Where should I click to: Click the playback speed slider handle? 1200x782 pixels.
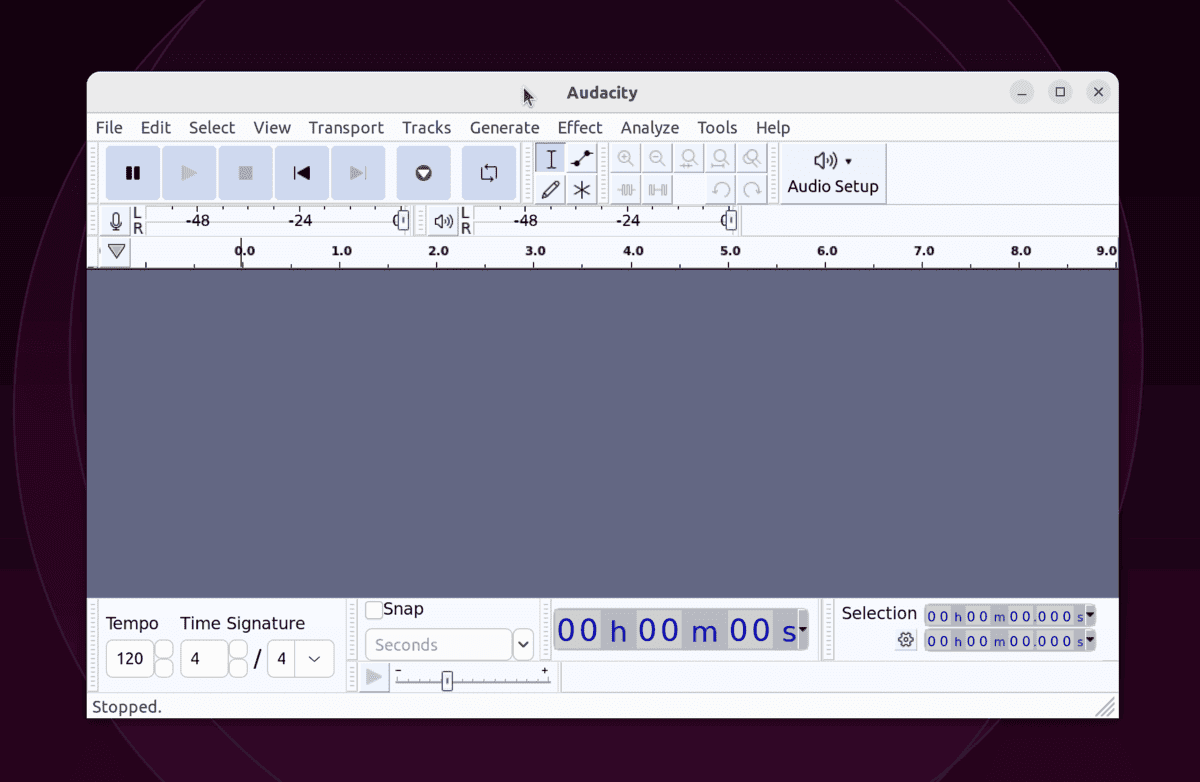point(447,681)
